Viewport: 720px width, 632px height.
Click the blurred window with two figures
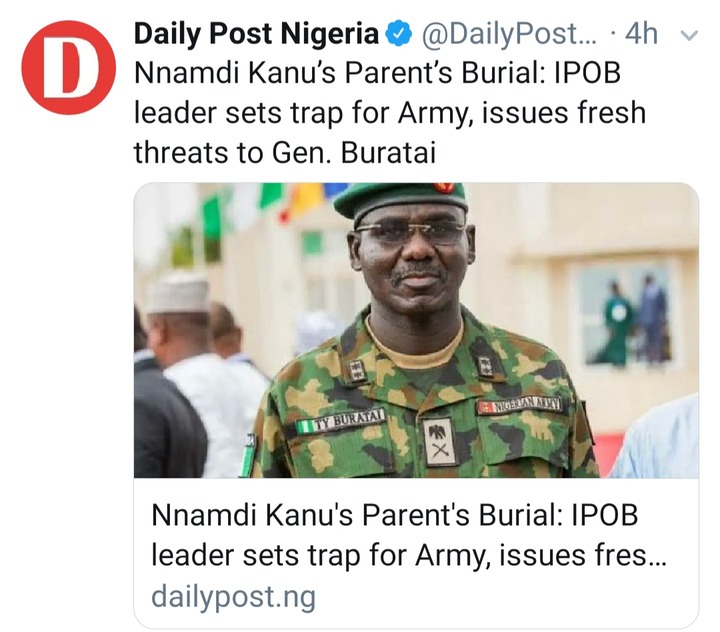pos(624,316)
